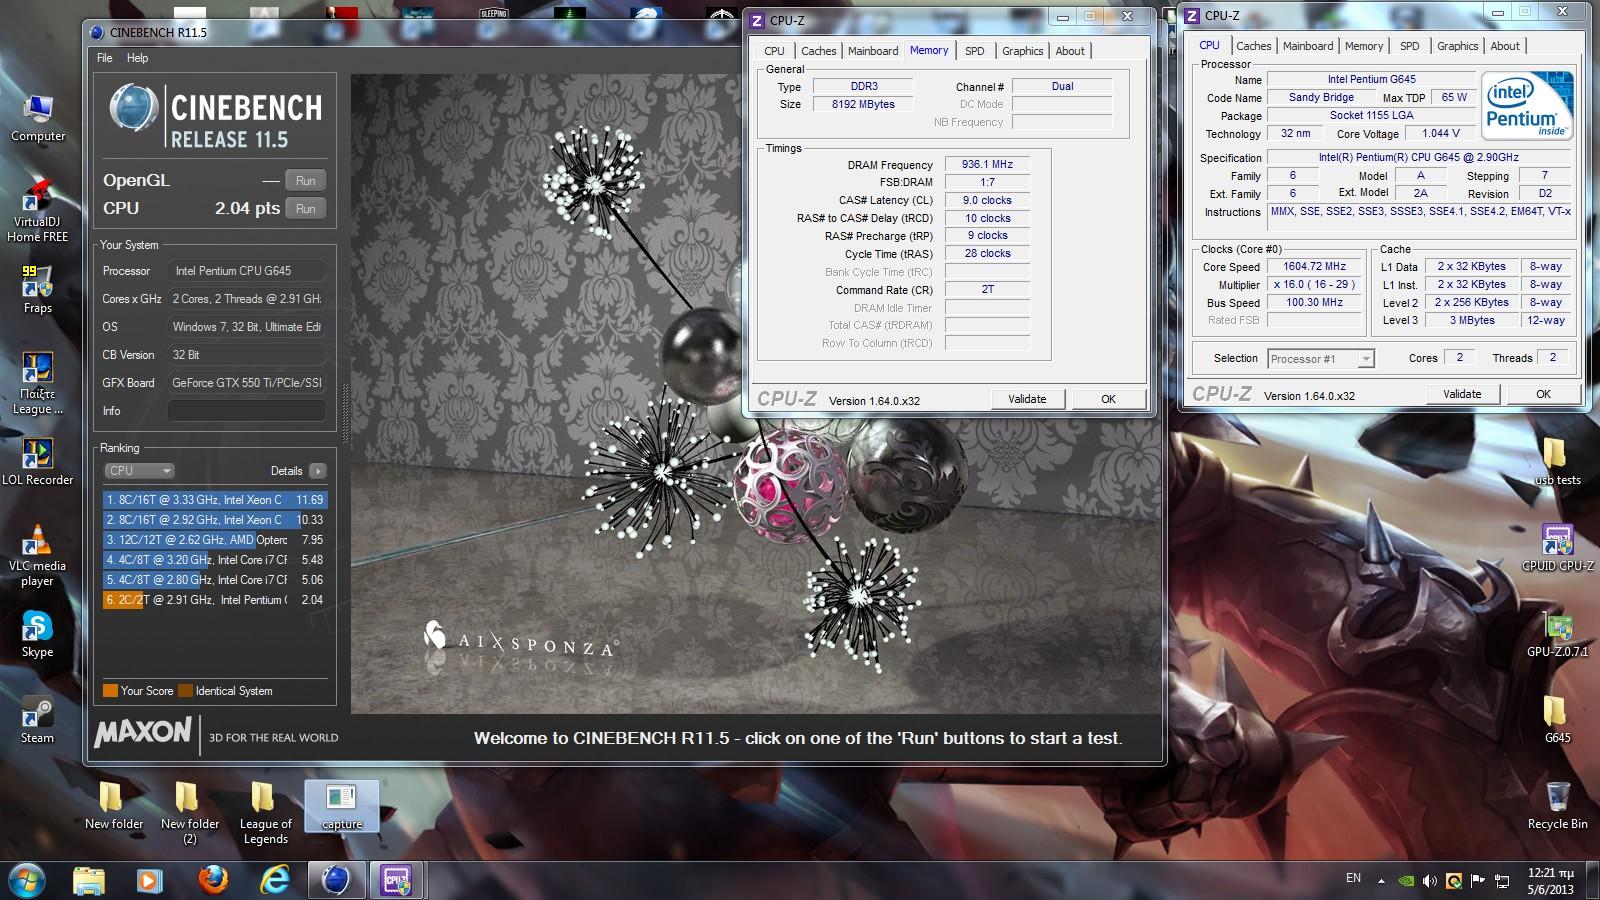Launch VLC media player shortcut

point(37,555)
